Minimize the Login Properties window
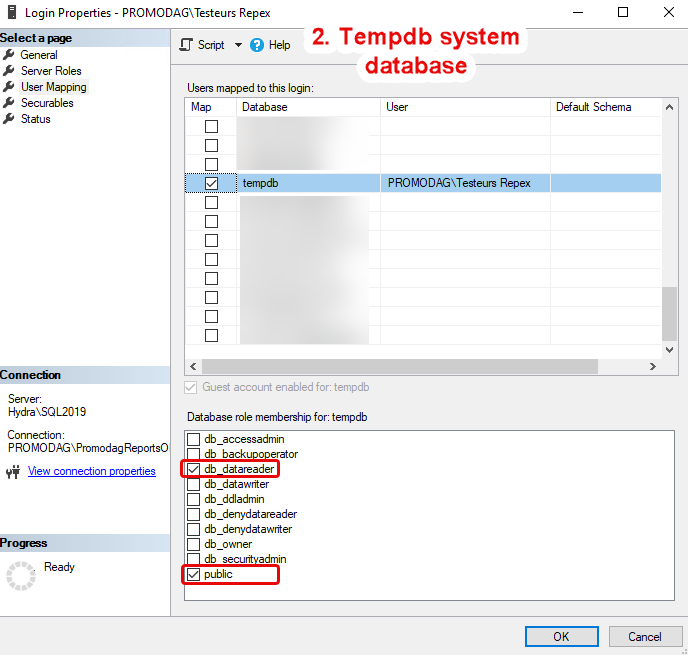Viewport: 689px width, 656px height. click(x=578, y=12)
